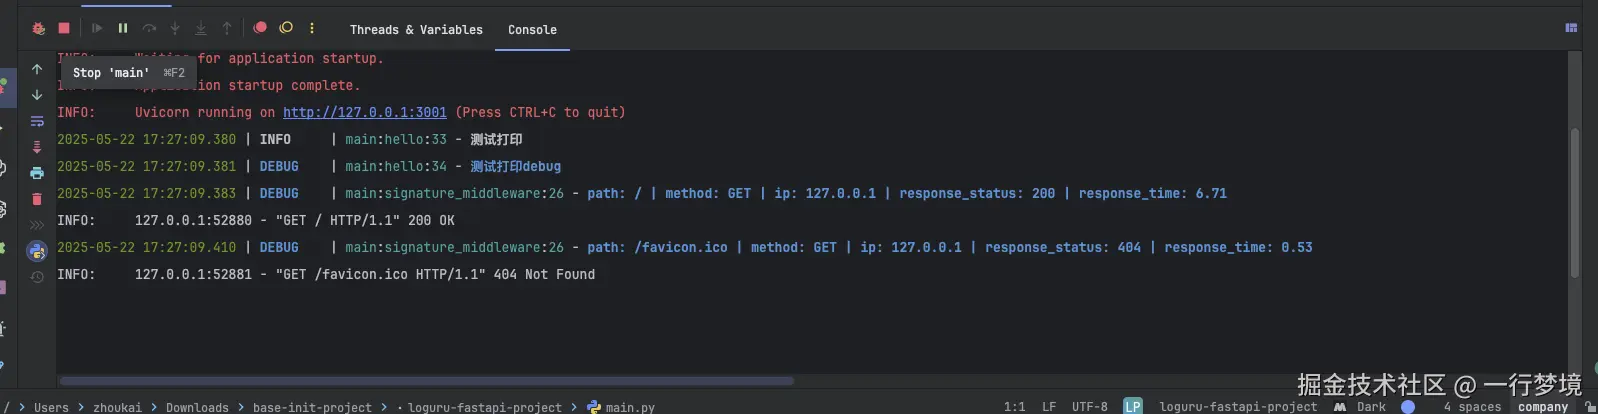The image size is (1598, 414).
Task: Clear console with the trash icon
Action: pyautogui.click(x=37, y=199)
